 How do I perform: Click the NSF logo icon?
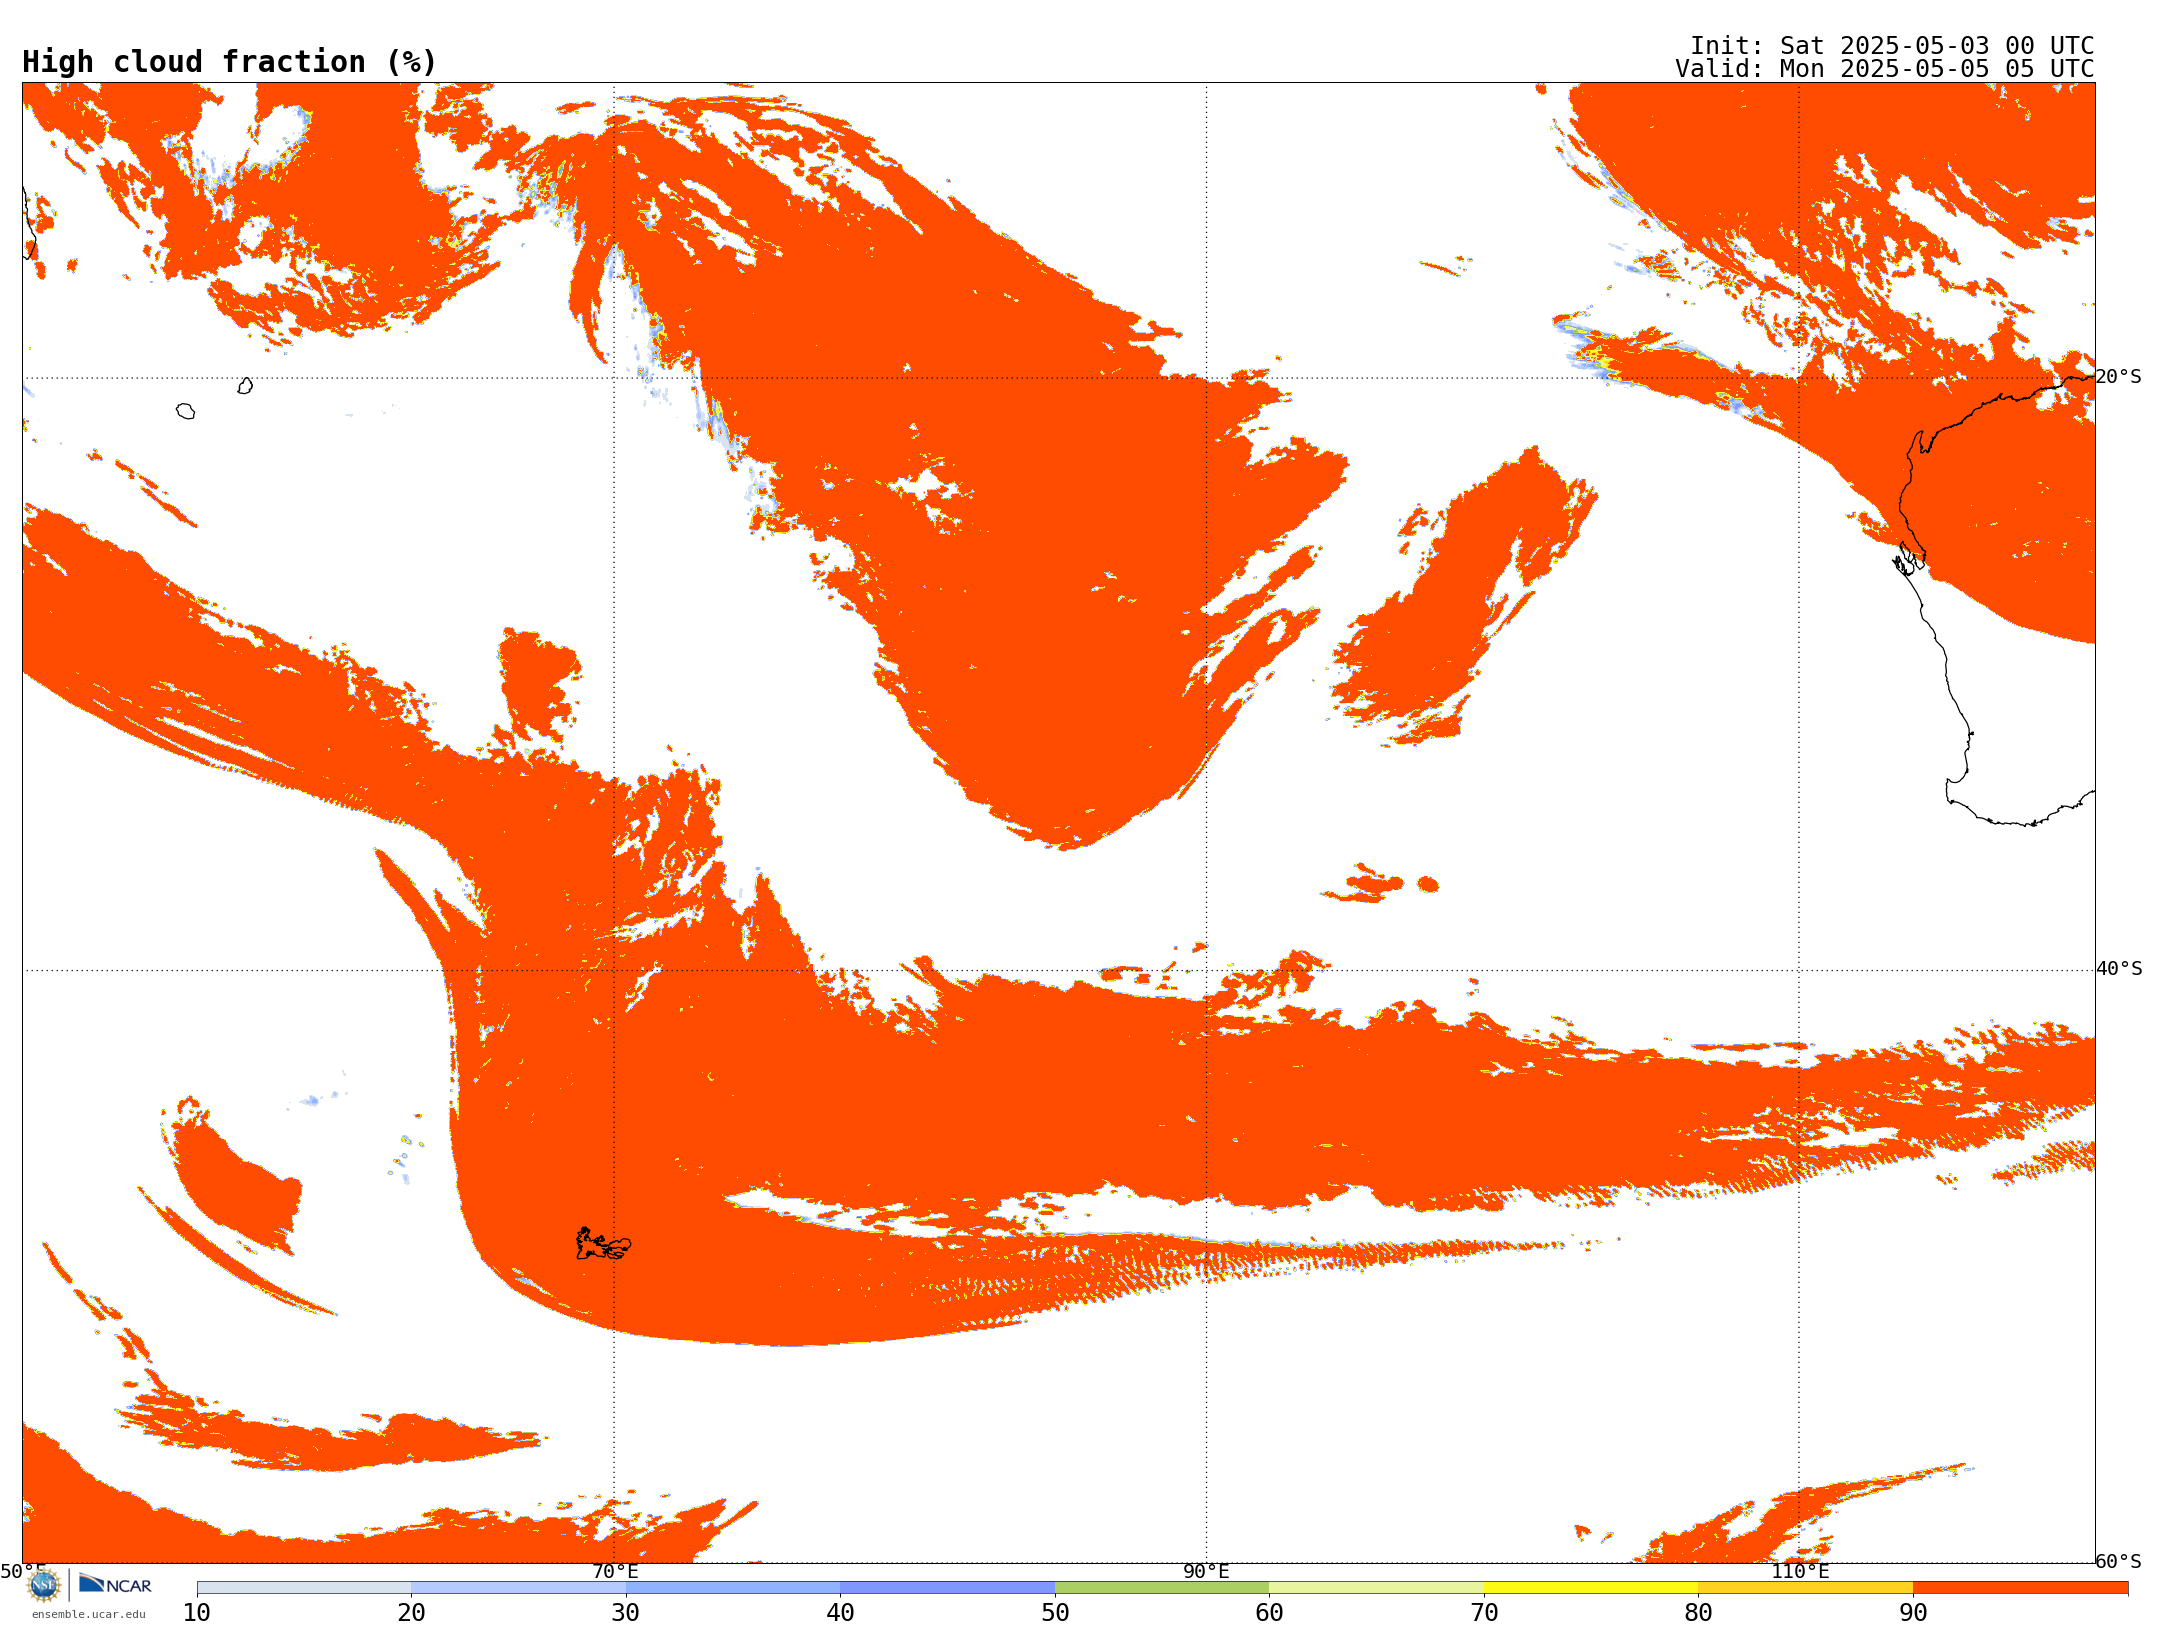(44, 1584)
